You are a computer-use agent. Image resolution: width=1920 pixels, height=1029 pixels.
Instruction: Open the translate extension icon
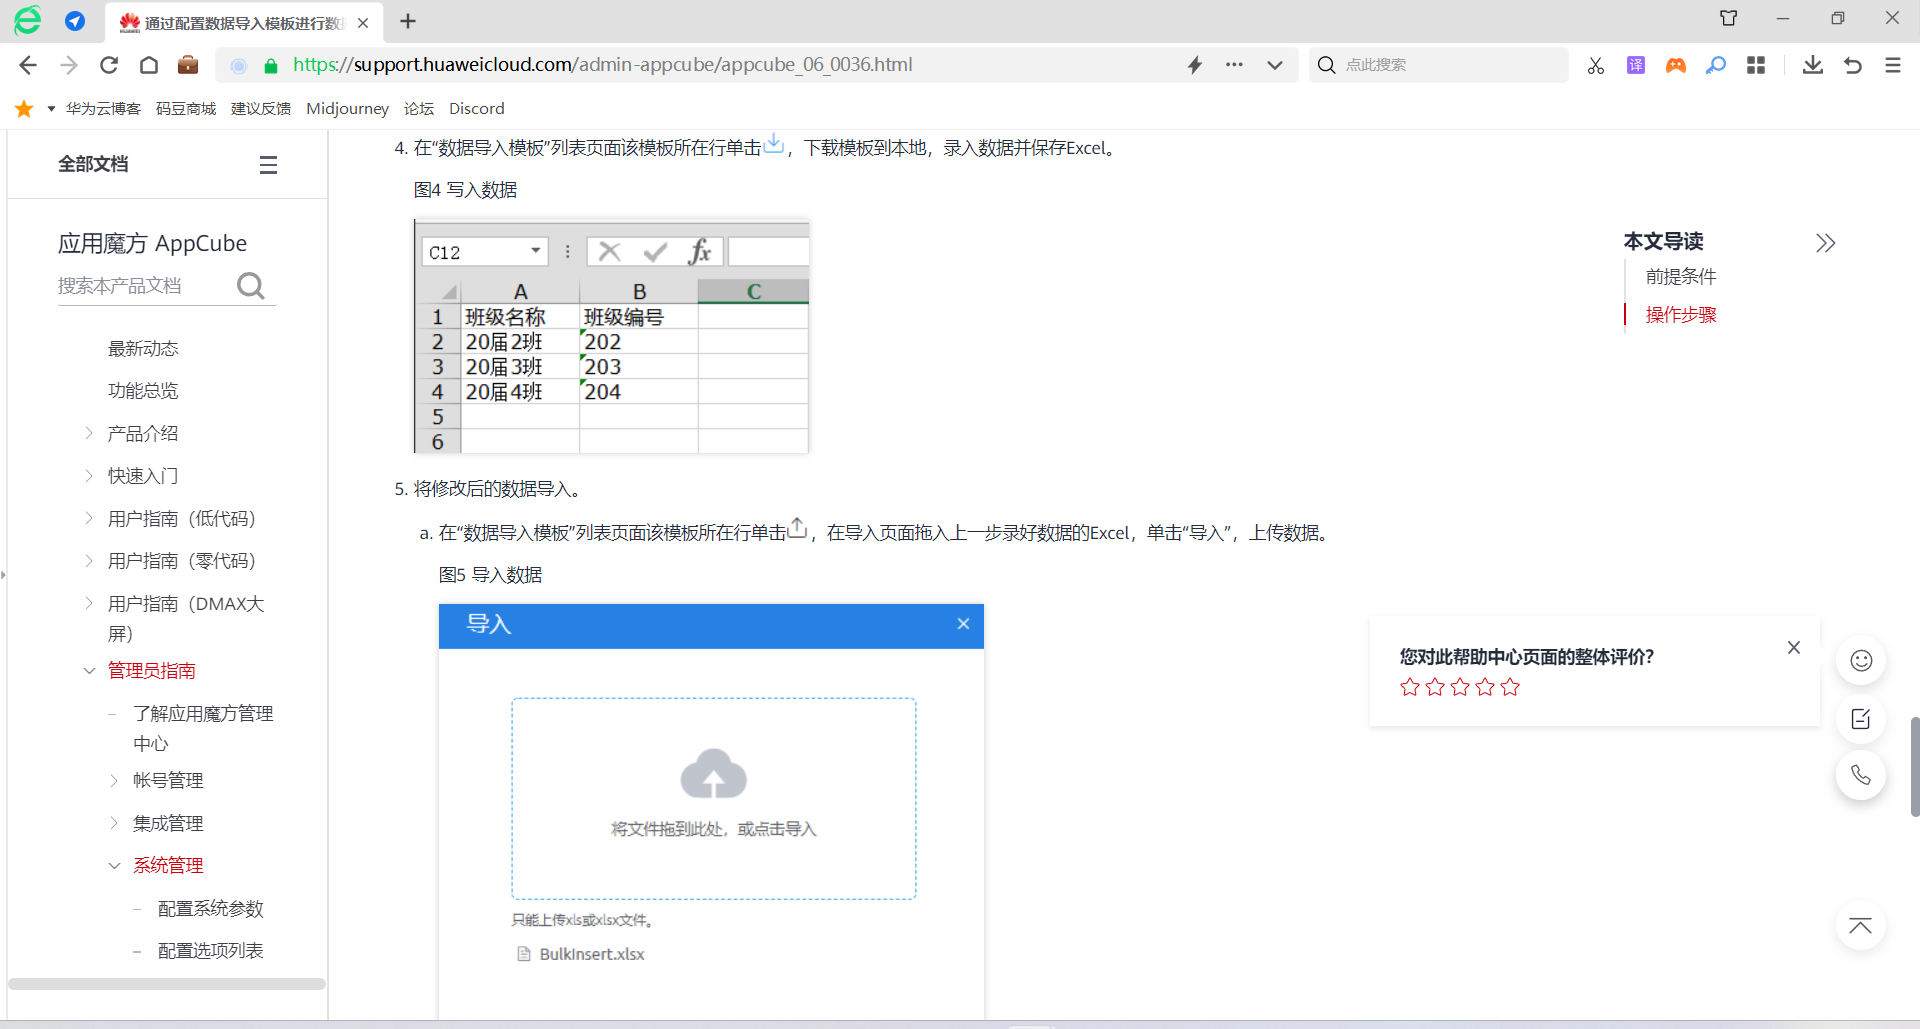pos(1636,65)
